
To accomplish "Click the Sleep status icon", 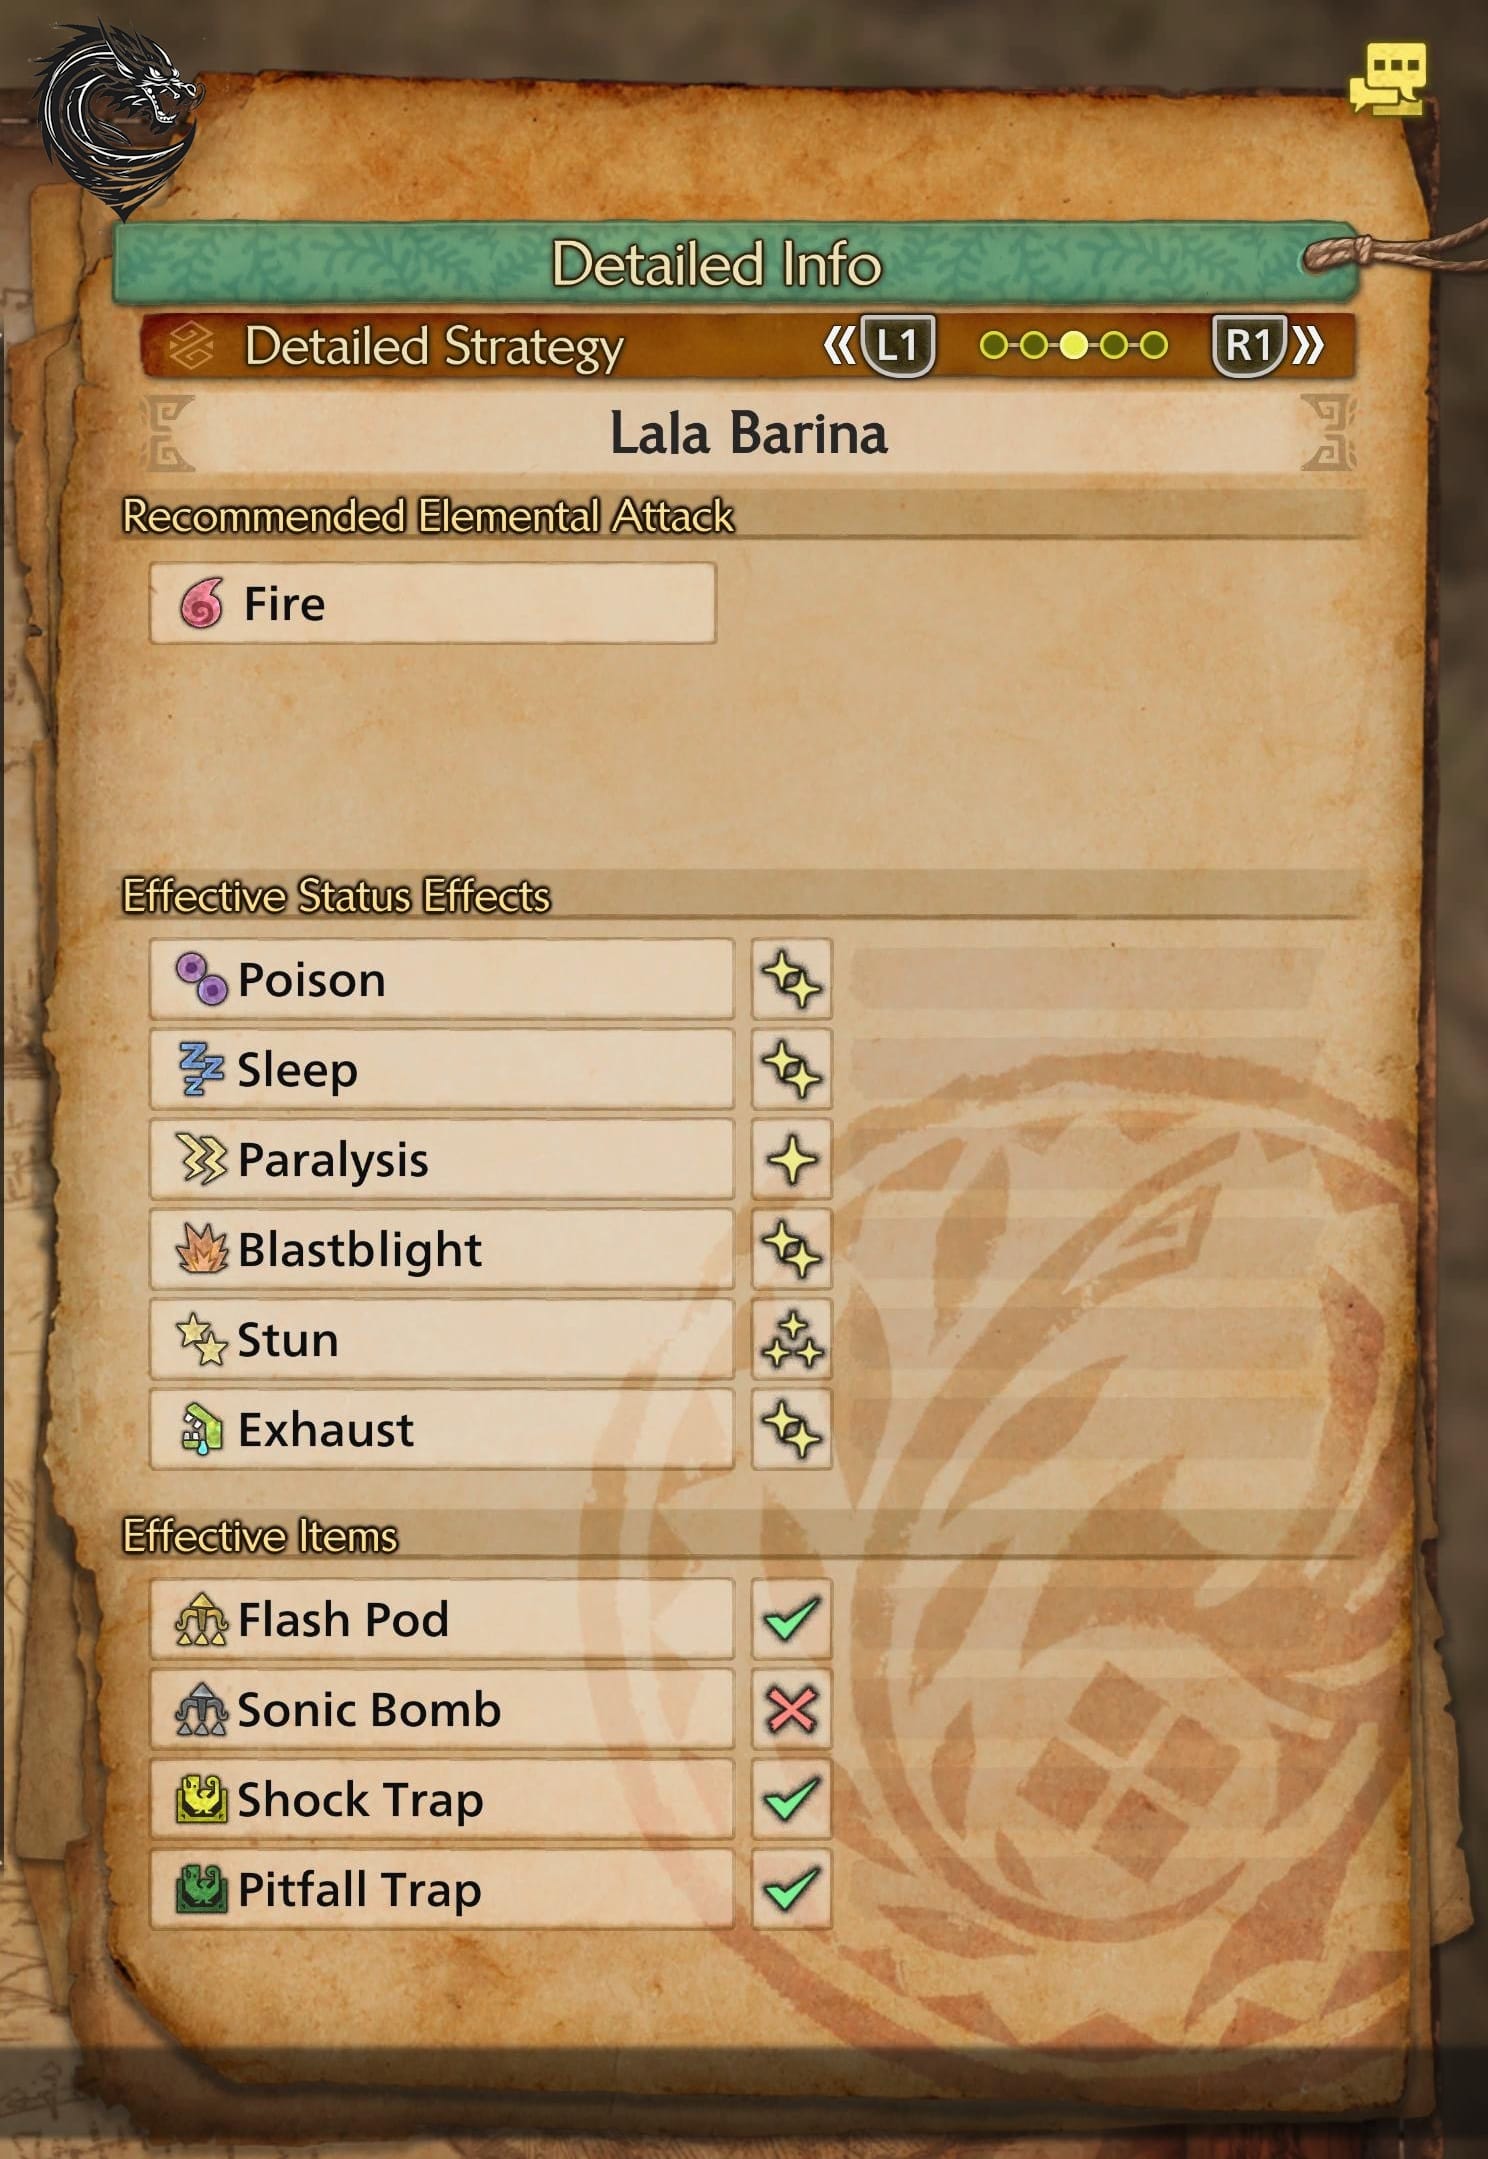I will click(x=201, y=1069).
